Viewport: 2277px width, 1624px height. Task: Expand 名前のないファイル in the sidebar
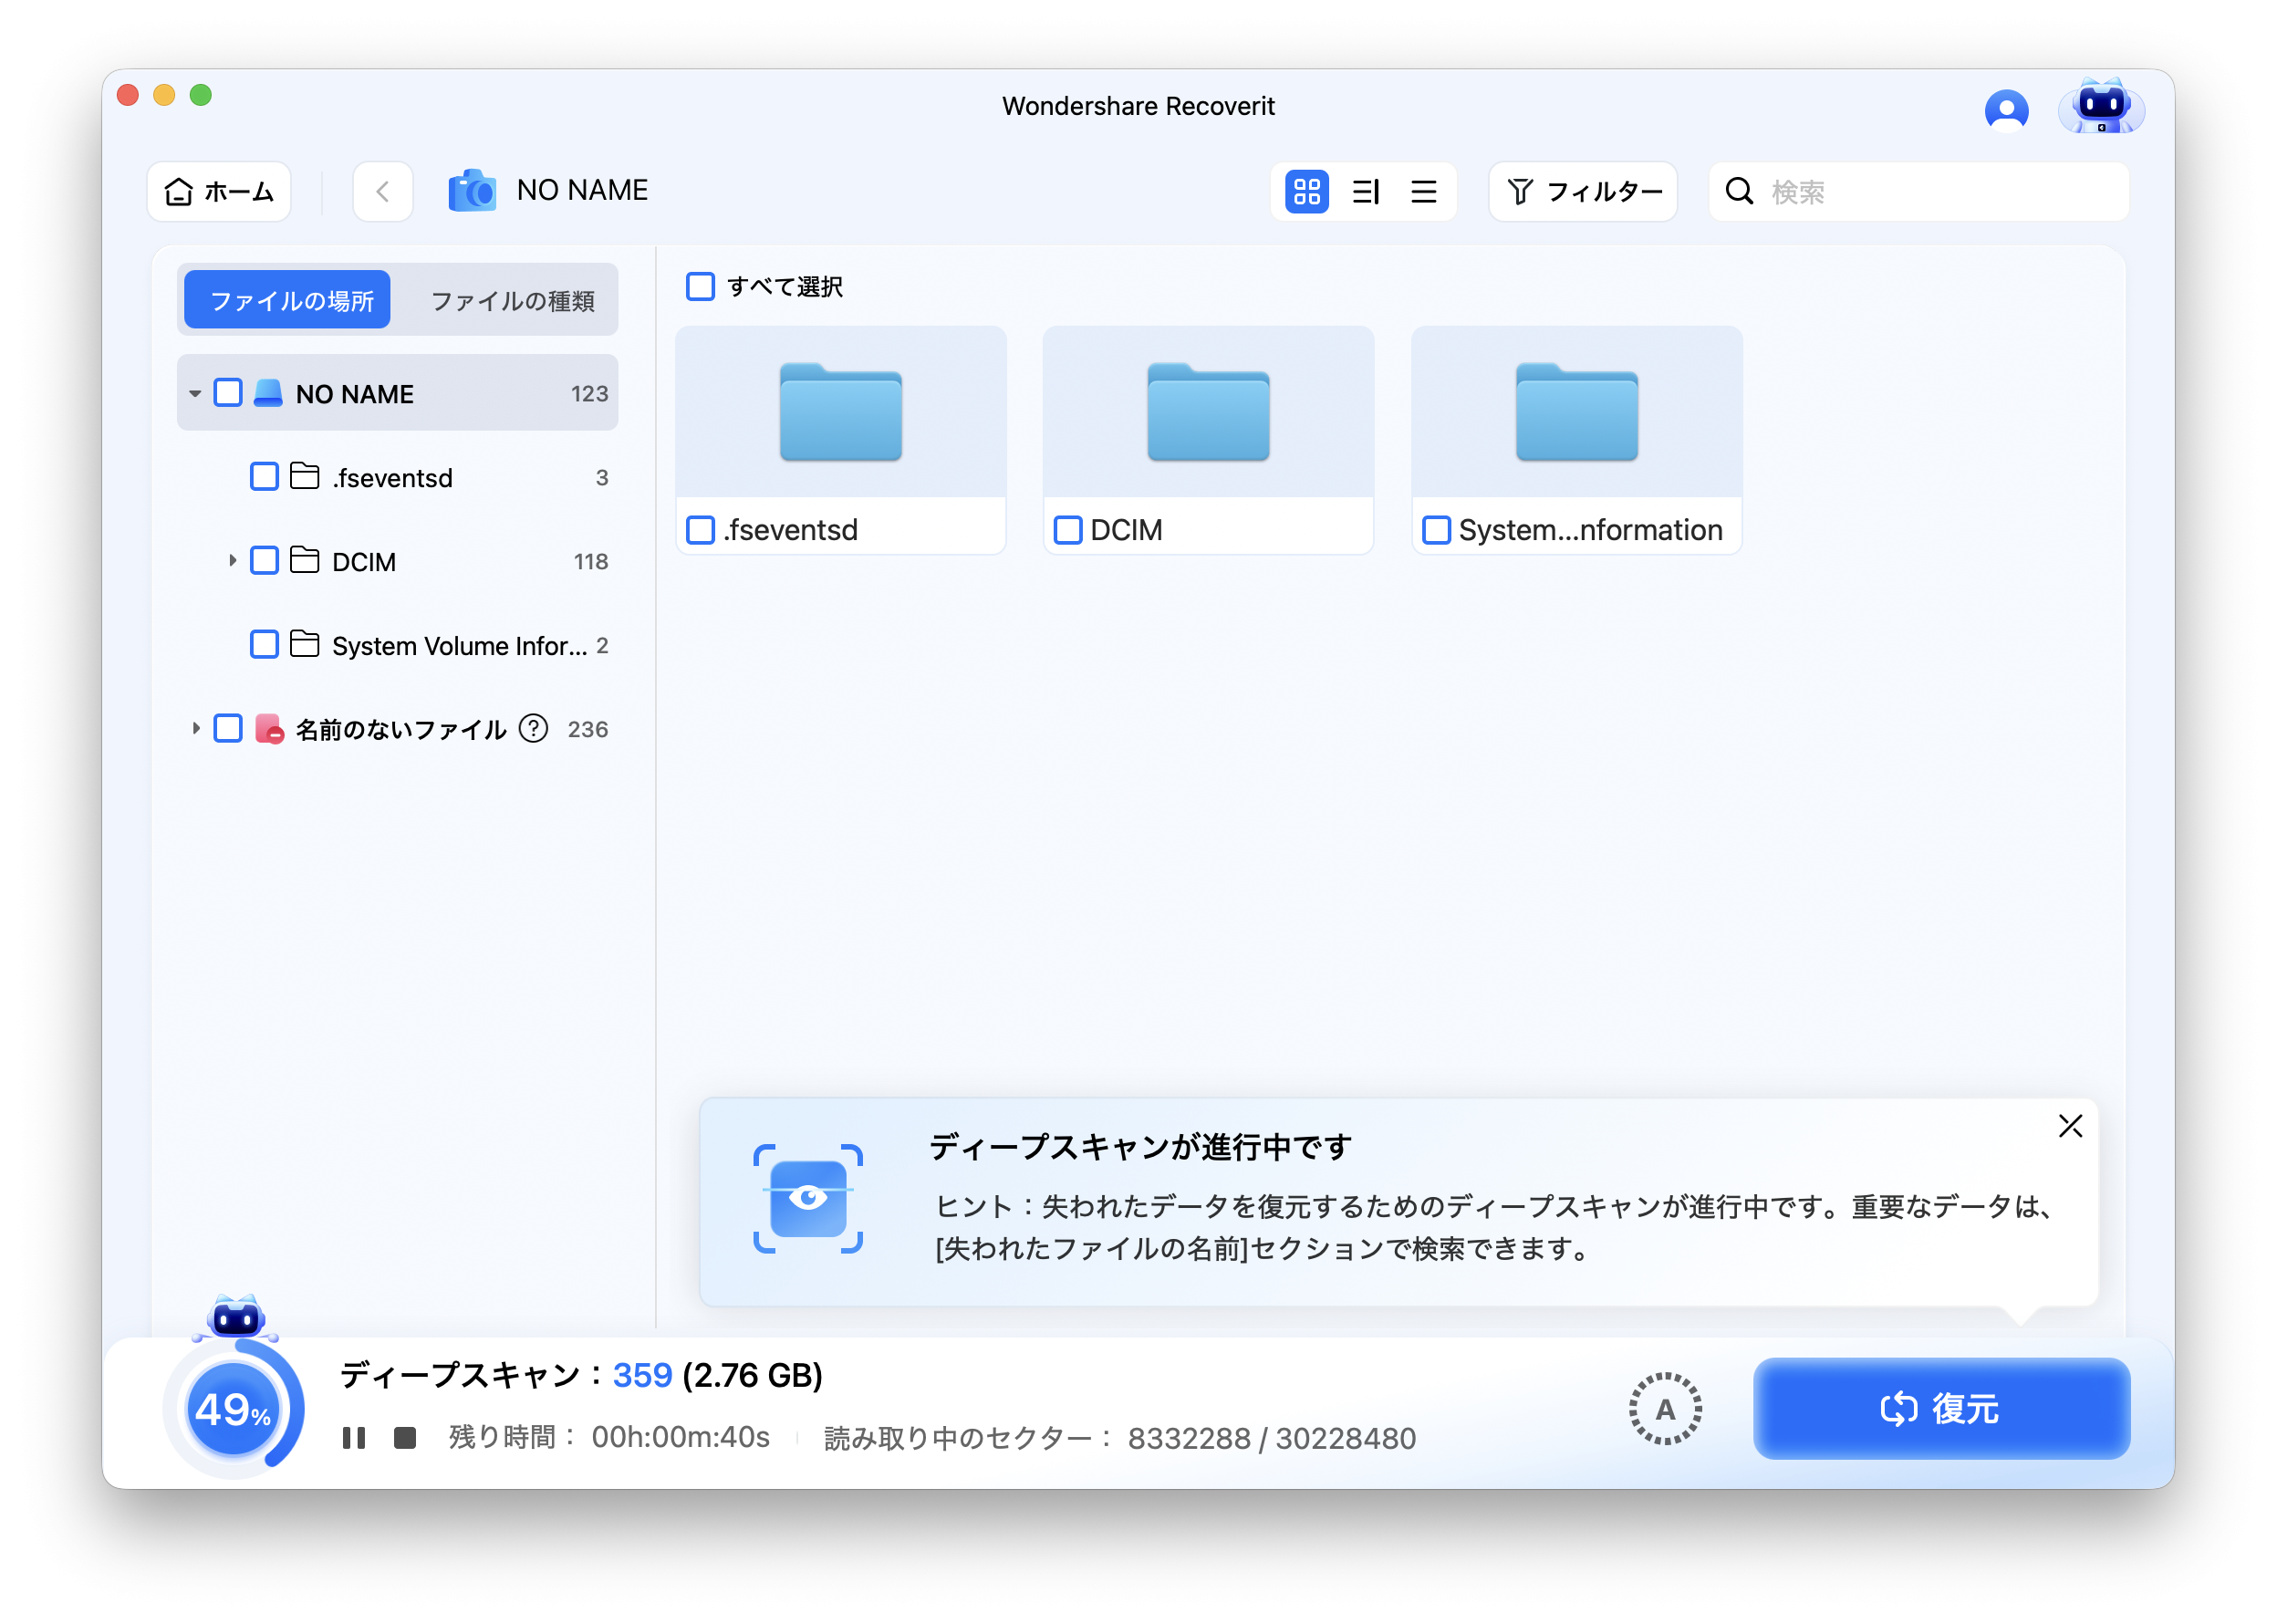[x=196, y=729]
